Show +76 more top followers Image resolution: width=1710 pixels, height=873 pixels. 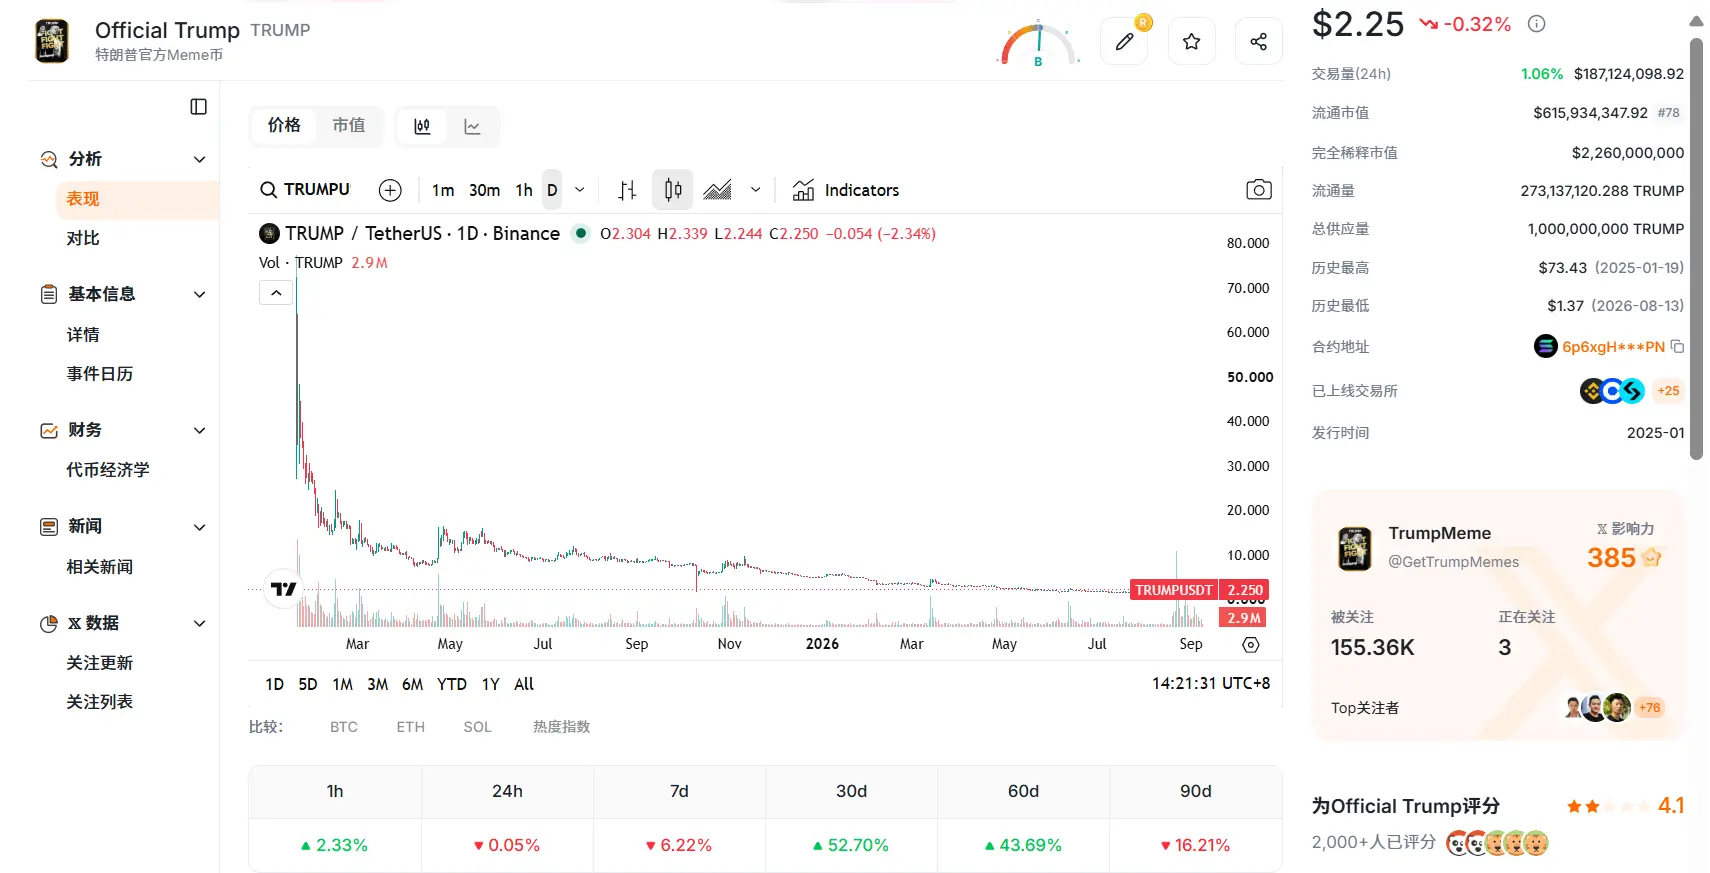pyautogui.click(x=1649, y=708)
